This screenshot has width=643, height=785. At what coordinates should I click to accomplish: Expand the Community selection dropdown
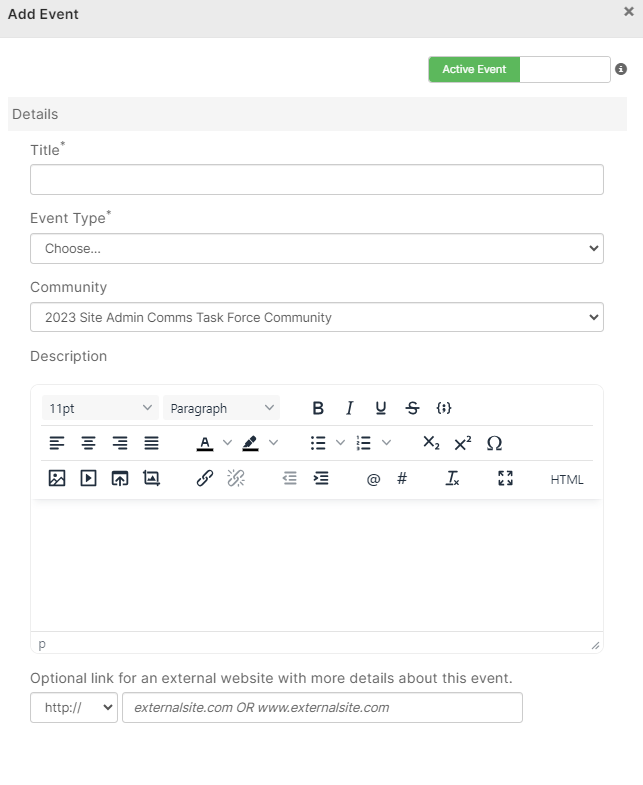[316, 317]
